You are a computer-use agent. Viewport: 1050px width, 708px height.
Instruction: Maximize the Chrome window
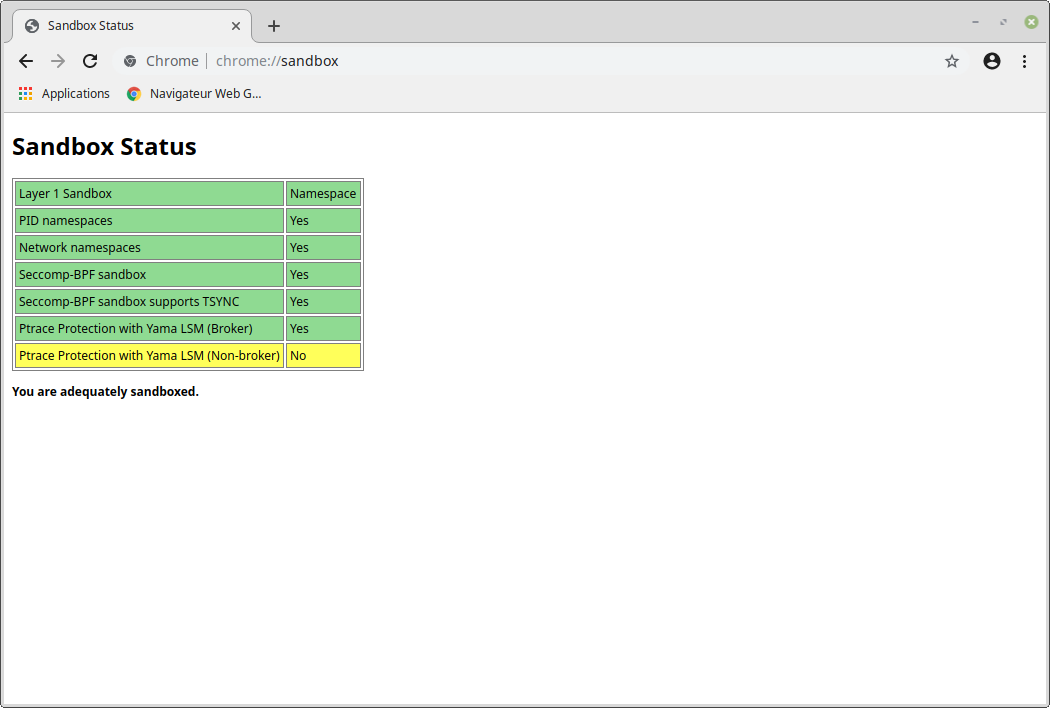pyautogui.click(x=1003, y=21)
